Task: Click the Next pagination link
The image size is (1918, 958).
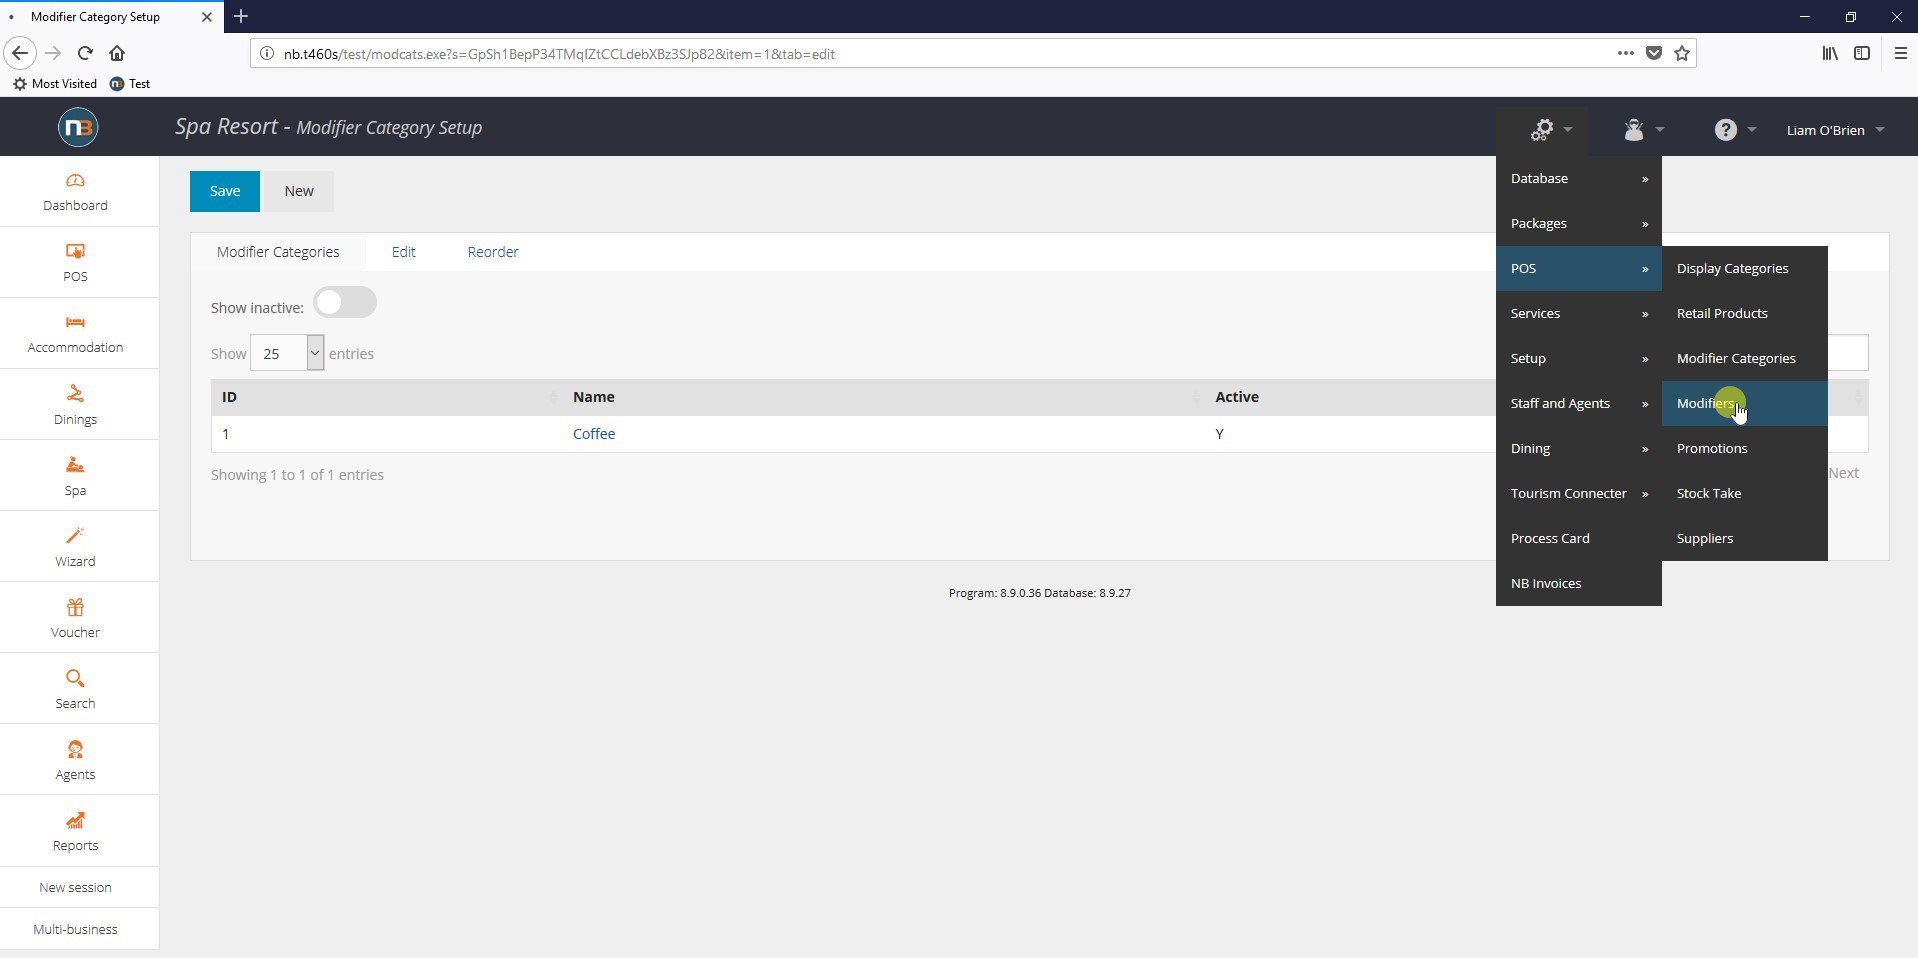Action: pyautogui.click(x=1843, y=474)
